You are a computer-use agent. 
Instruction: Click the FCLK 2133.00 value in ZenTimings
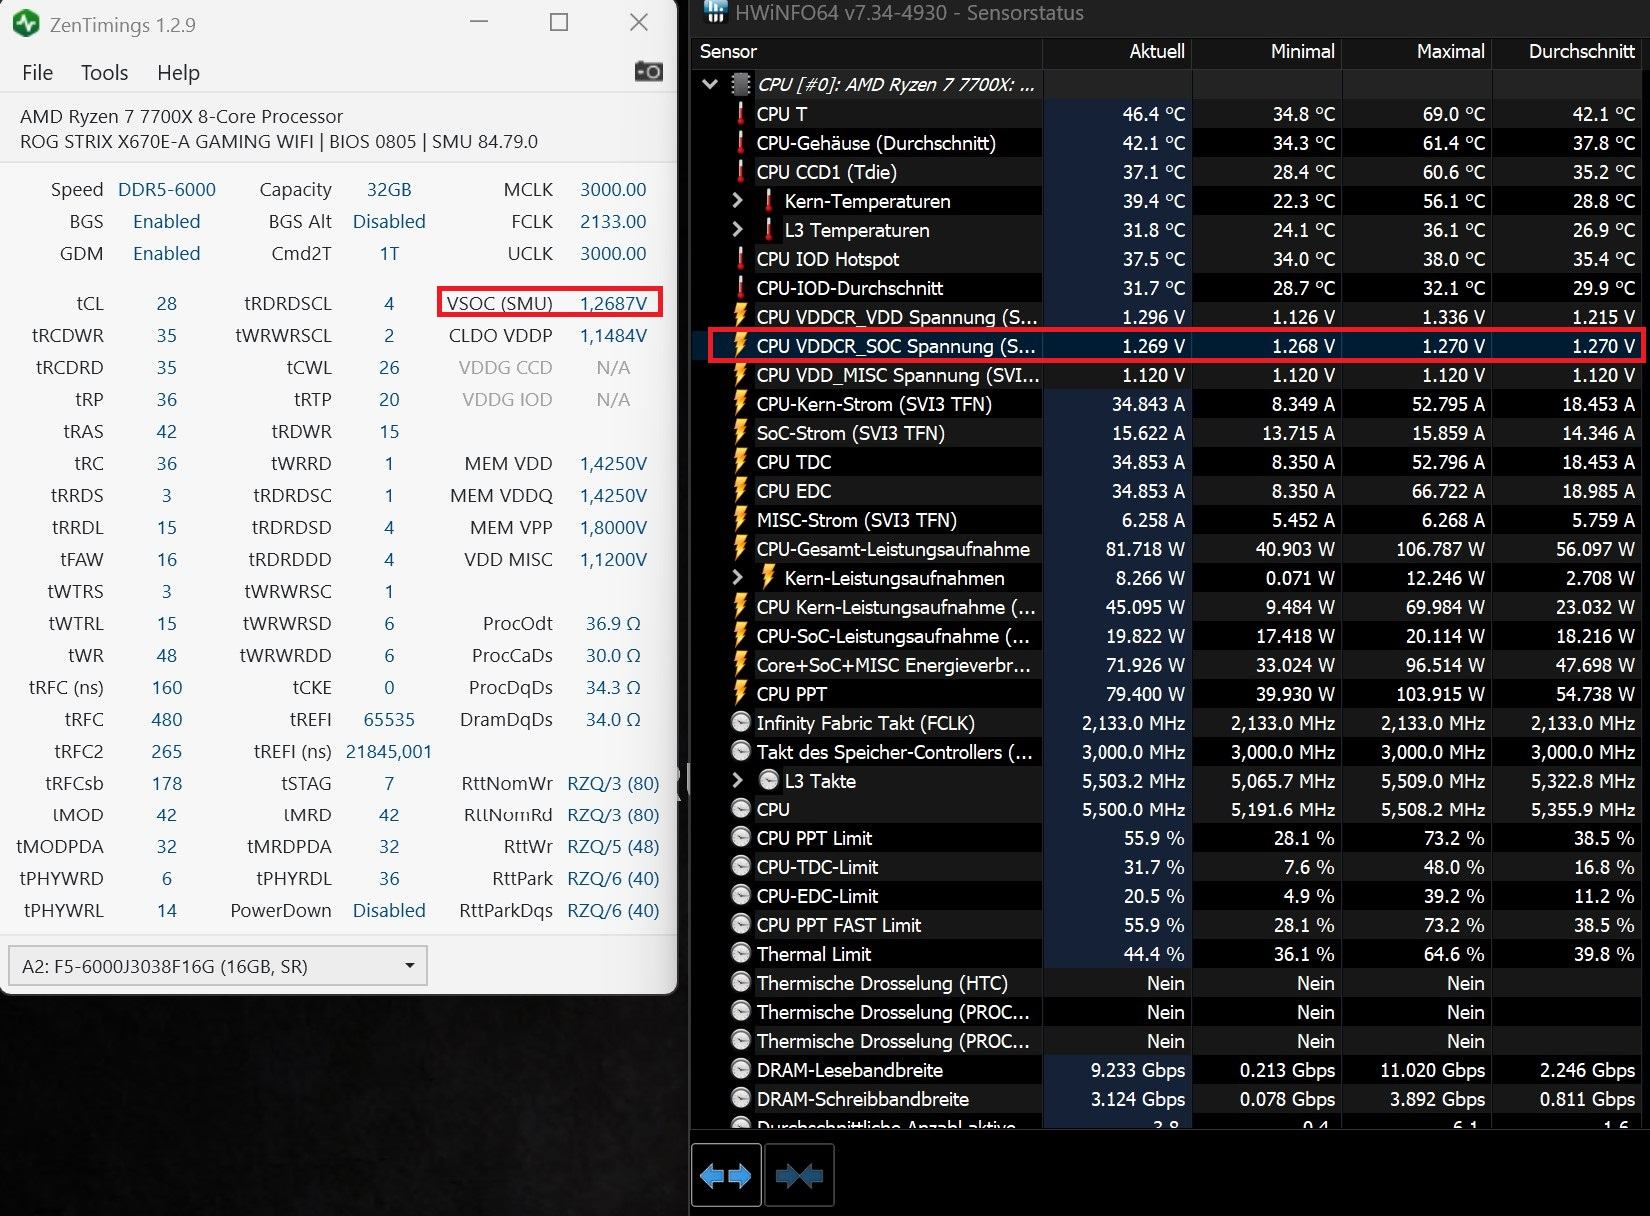[x=613, y=222]
